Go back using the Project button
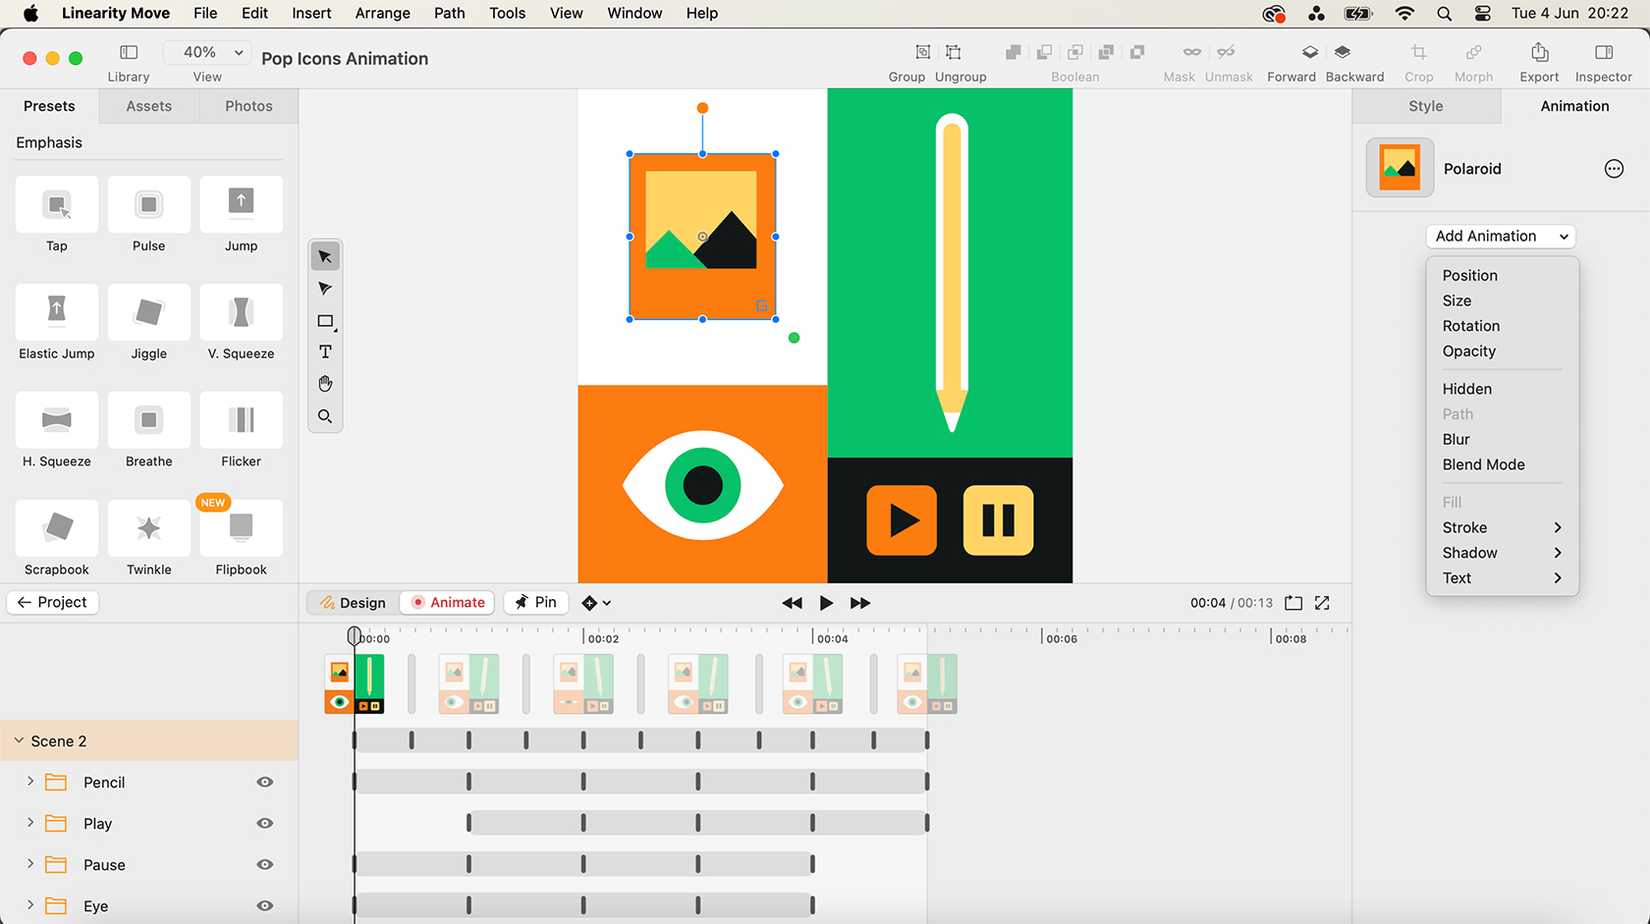The height and width of the screenshot is (924, 1650). point(52,602)
